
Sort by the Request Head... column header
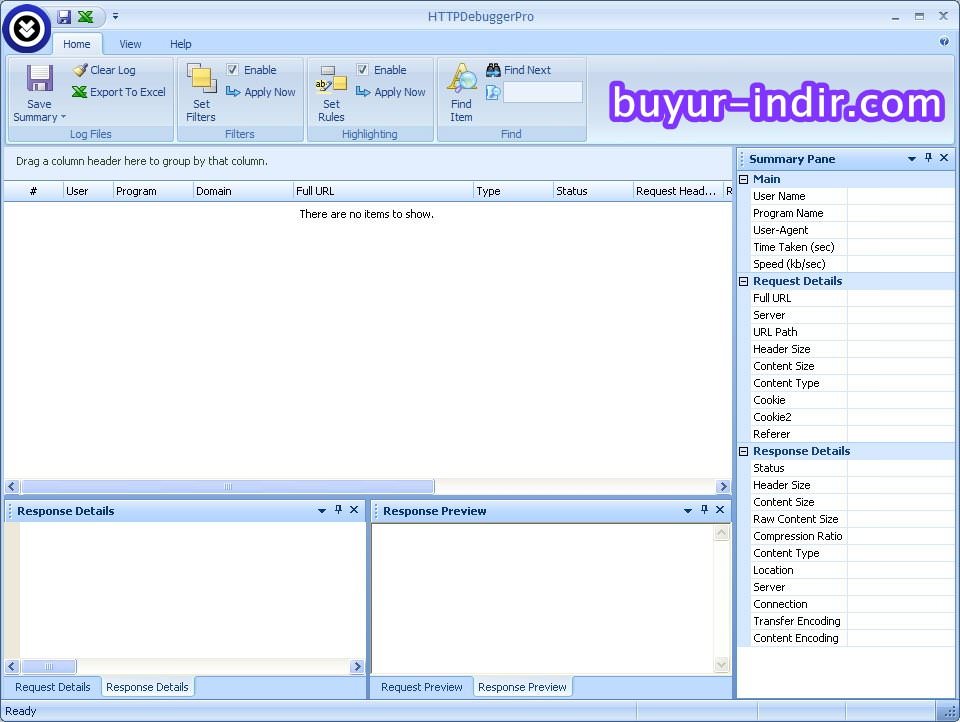pos(678,191)
